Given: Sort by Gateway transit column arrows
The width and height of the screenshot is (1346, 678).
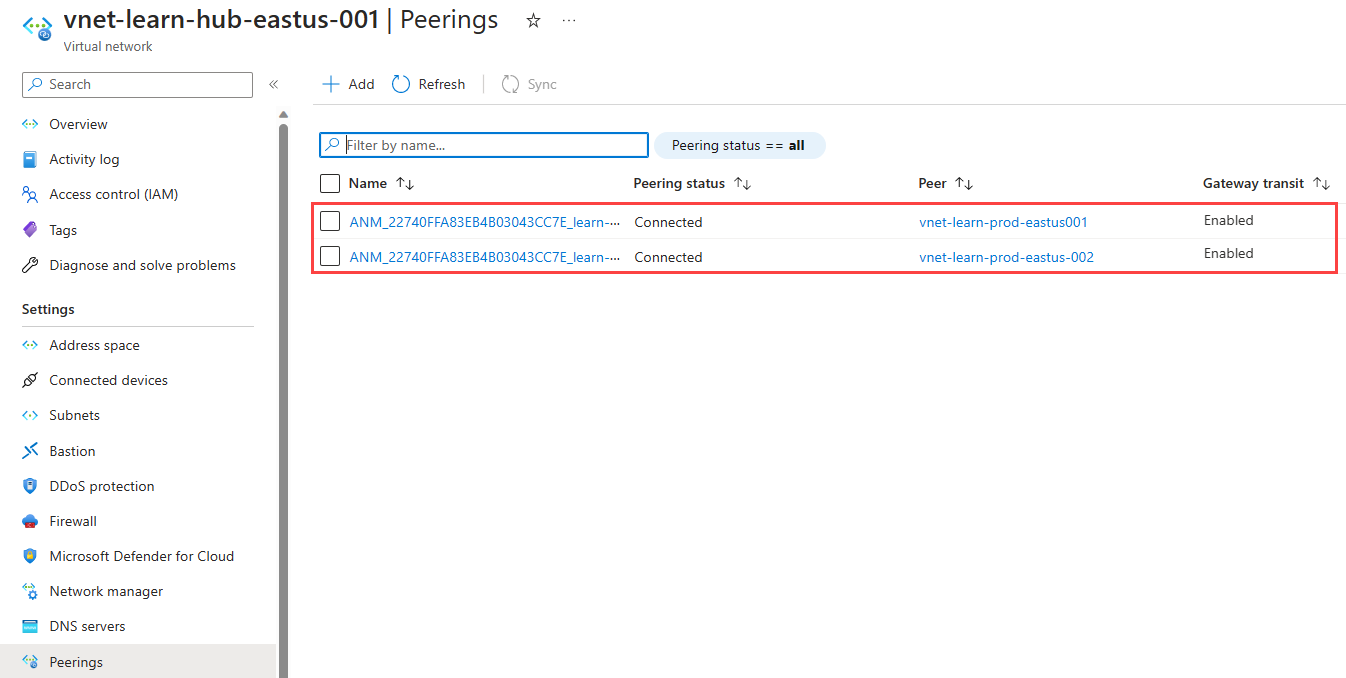Looking at the screenshot, I should point(1322,184).
